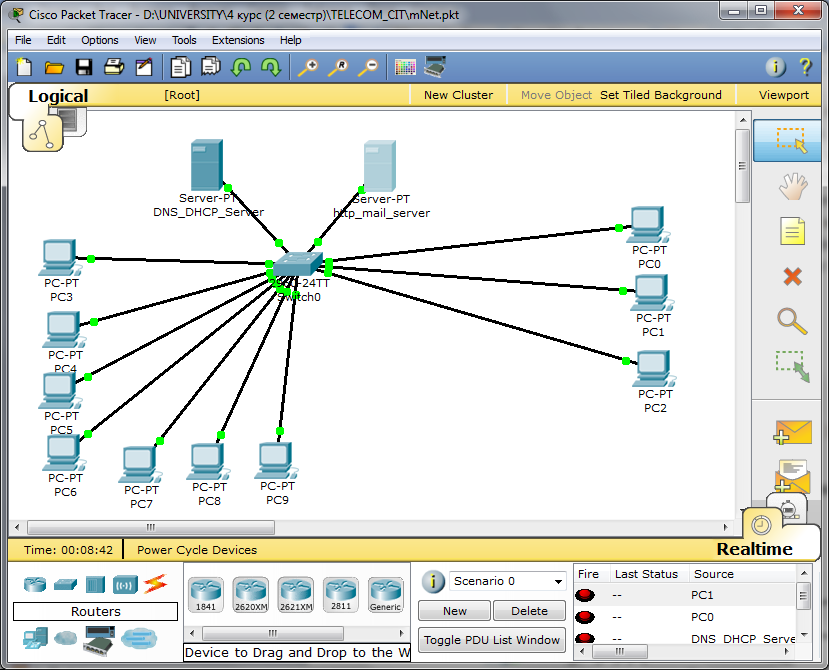Click the Undo green arrow

click(x=241, y=67)
